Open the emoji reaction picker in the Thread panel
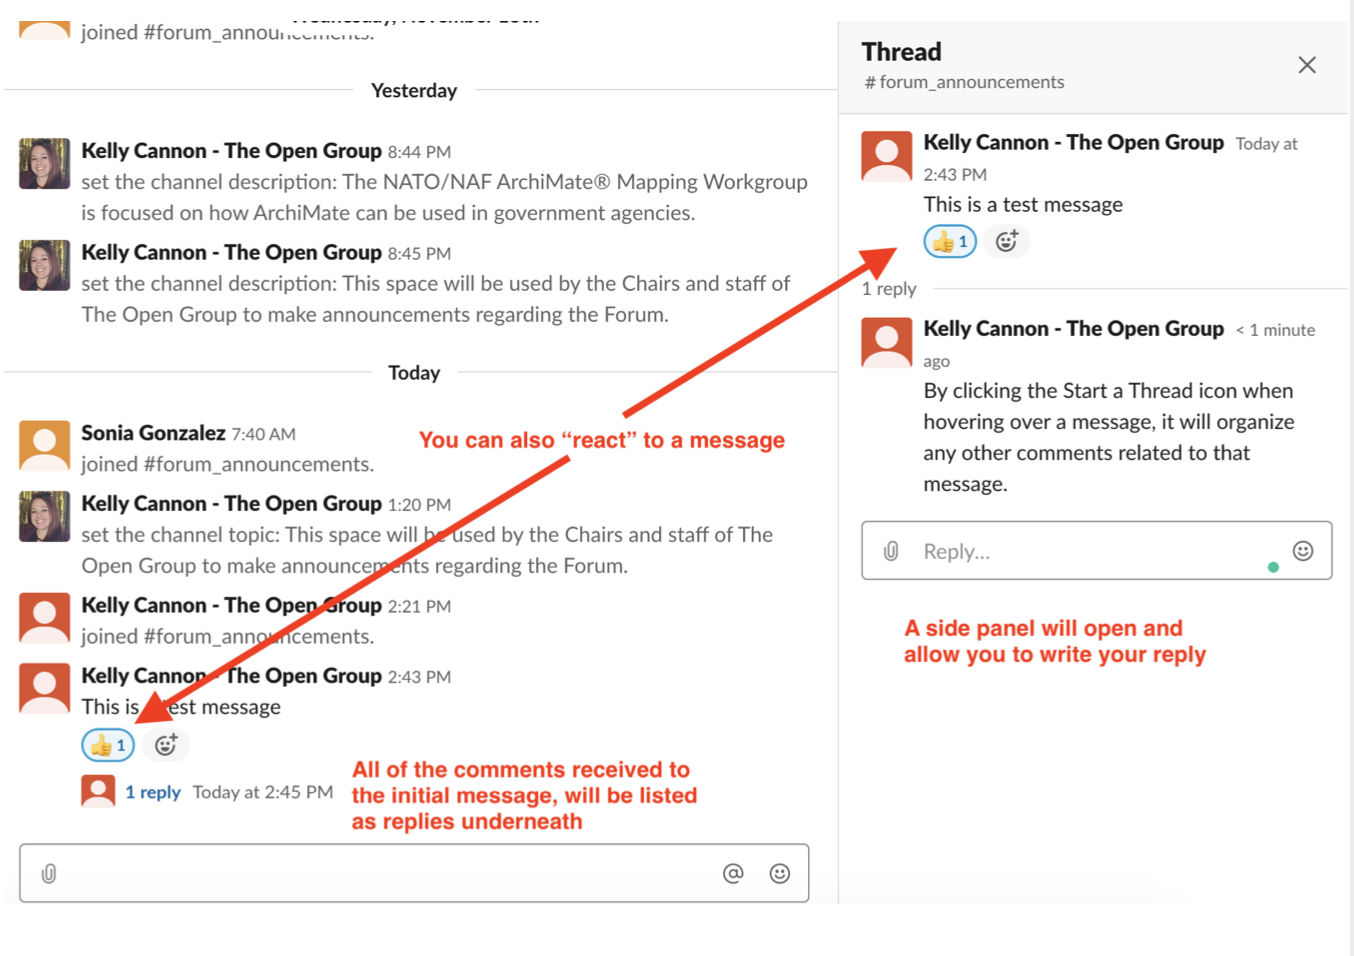 tap(1006, 241)
